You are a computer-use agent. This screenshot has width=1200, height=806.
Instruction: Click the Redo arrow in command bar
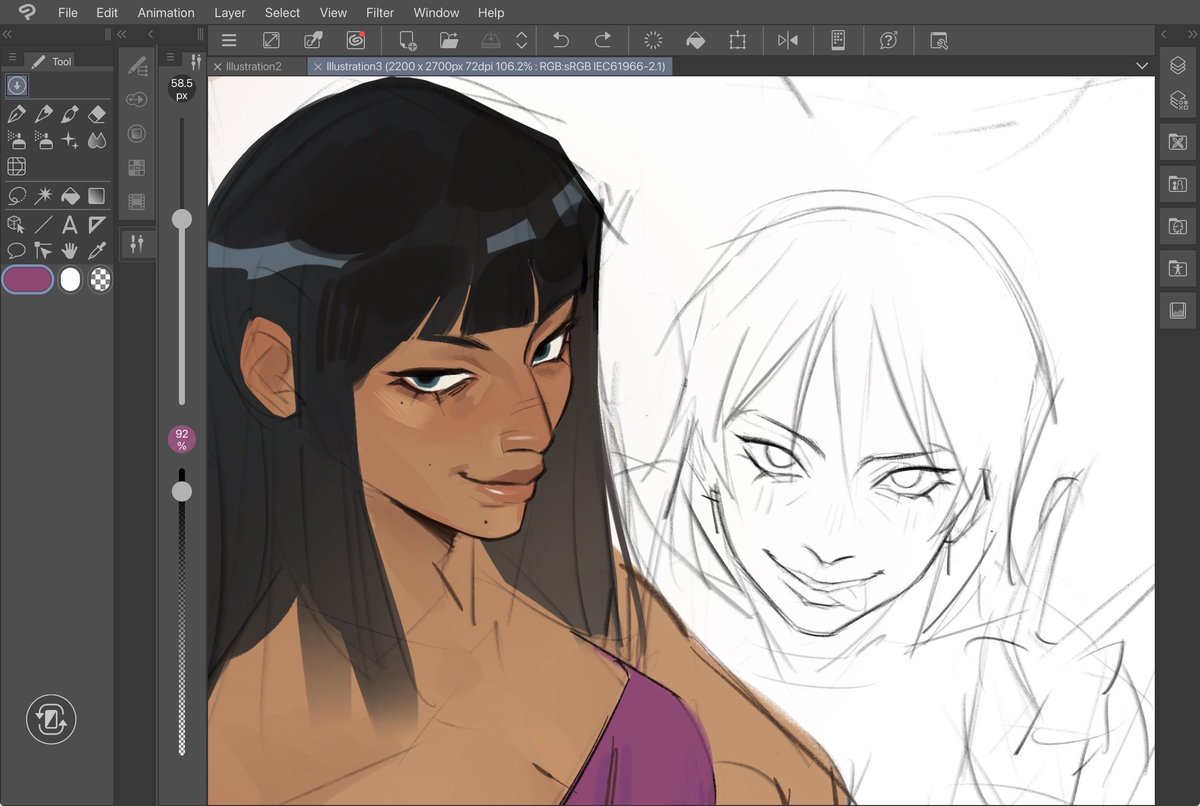pos(602,40)
